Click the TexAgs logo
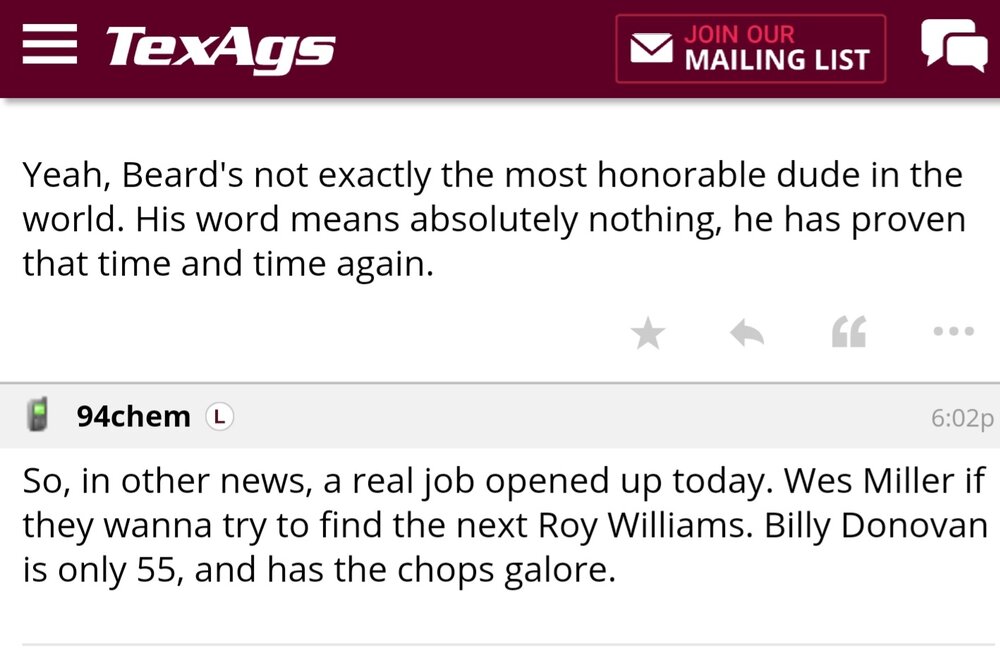The width and height of the screenshot is (1000, 654). [x=220, y=48]
